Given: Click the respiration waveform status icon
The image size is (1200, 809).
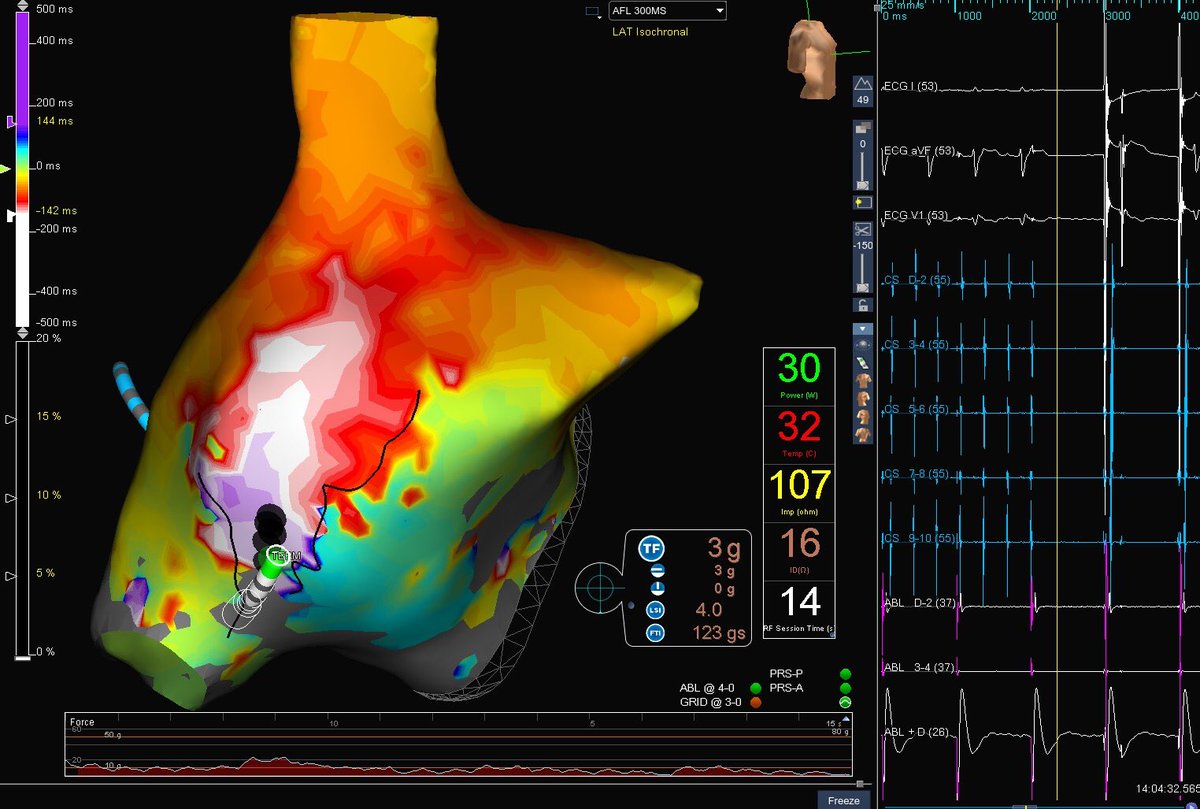Looking at the screenshot, I should [846, 703].
